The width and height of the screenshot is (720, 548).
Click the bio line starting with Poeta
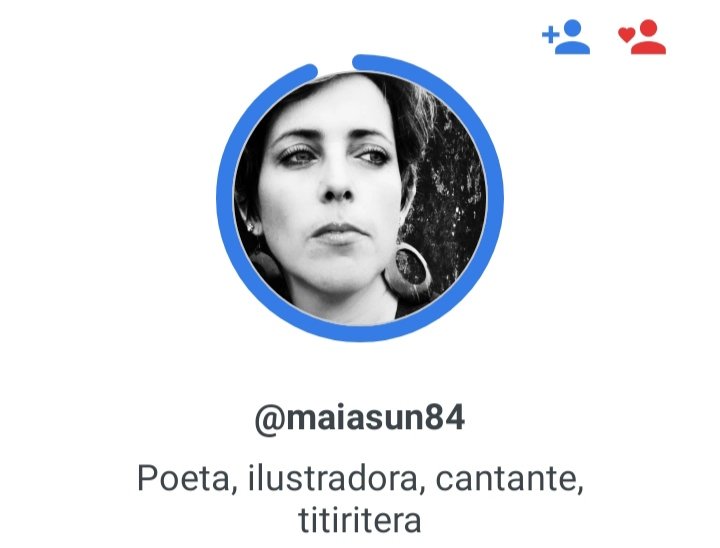[x=360, y=479]
